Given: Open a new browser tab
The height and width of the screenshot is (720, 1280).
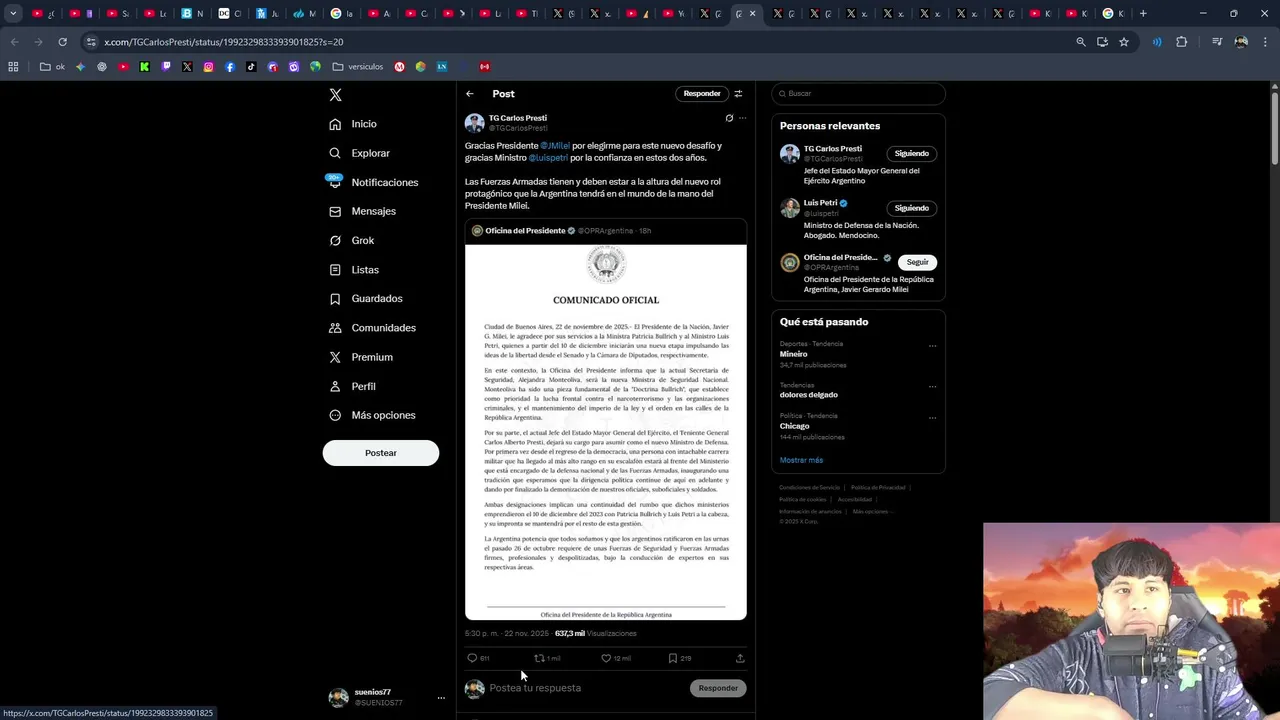Looking at the screenshot, I should (1143, 14).
